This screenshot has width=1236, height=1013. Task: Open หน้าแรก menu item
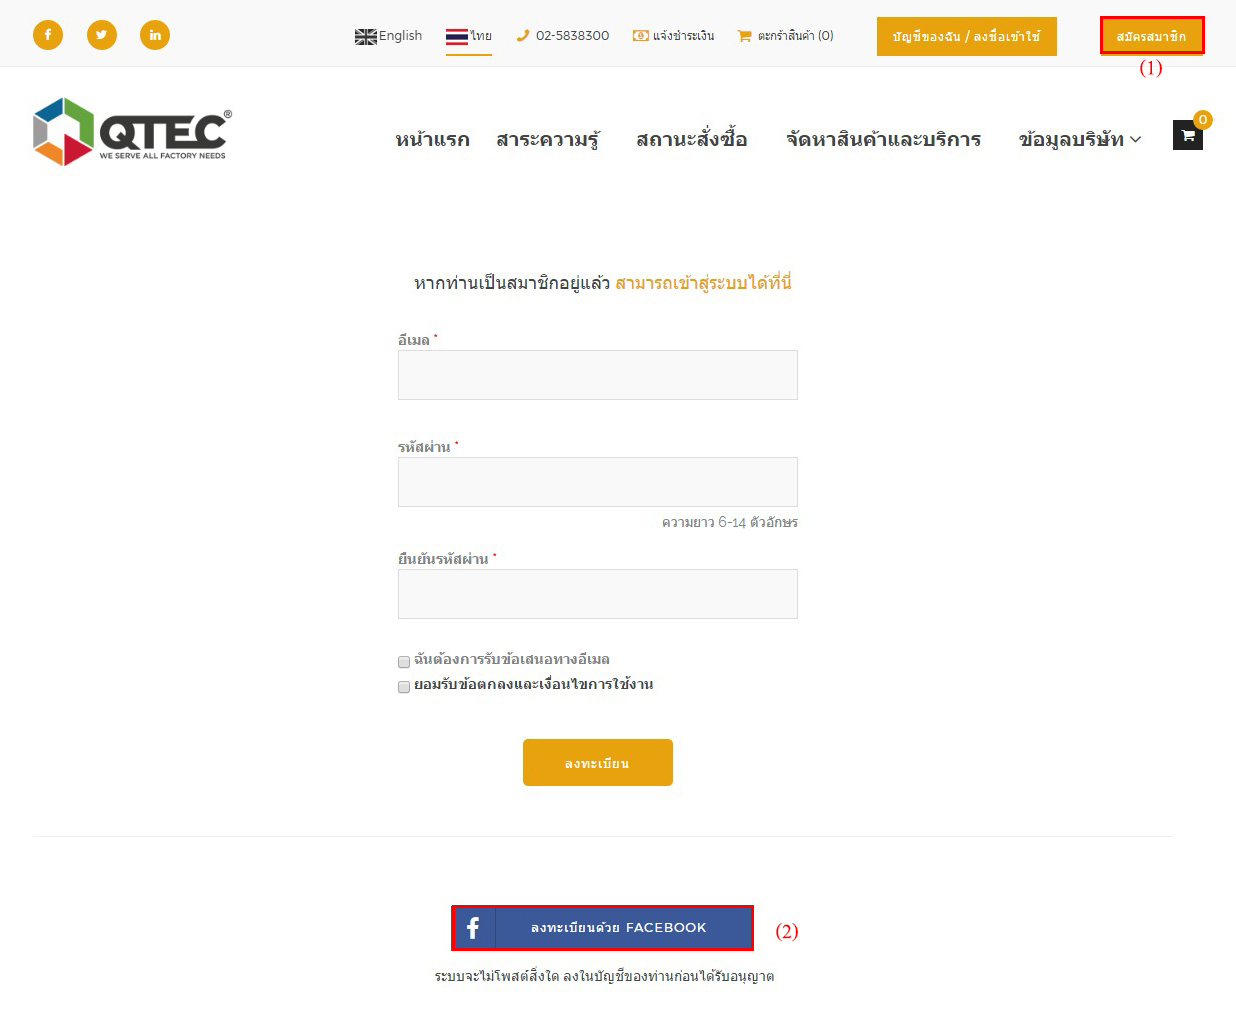432,139
